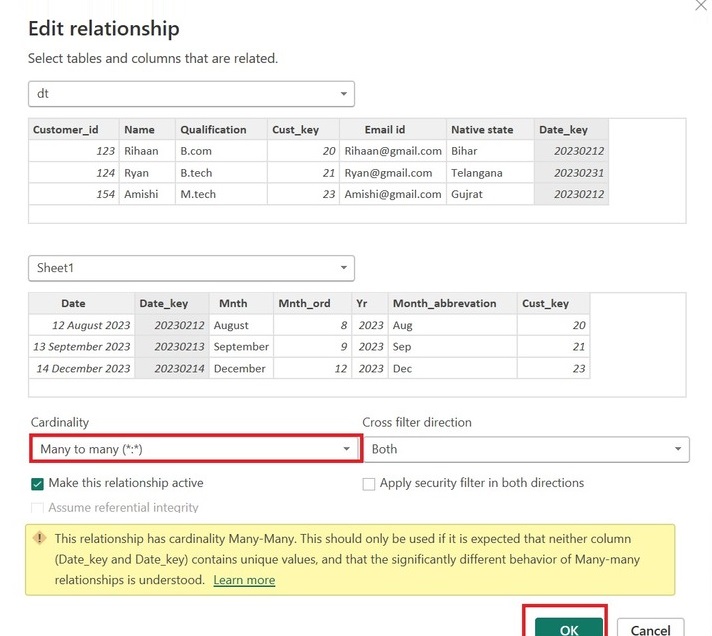Open the Learn more link
Screen dimensions: 712x636
click(x=244, y=580)
